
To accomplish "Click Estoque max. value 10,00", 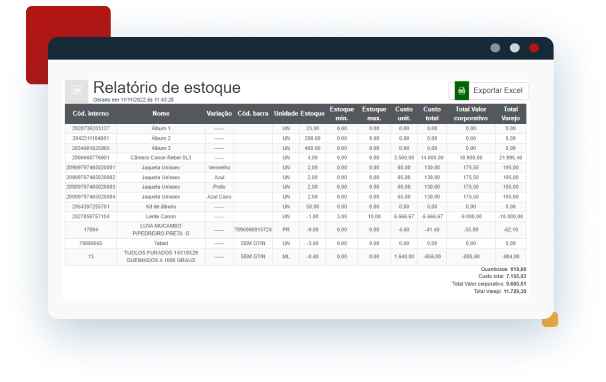I will (374, 217).
